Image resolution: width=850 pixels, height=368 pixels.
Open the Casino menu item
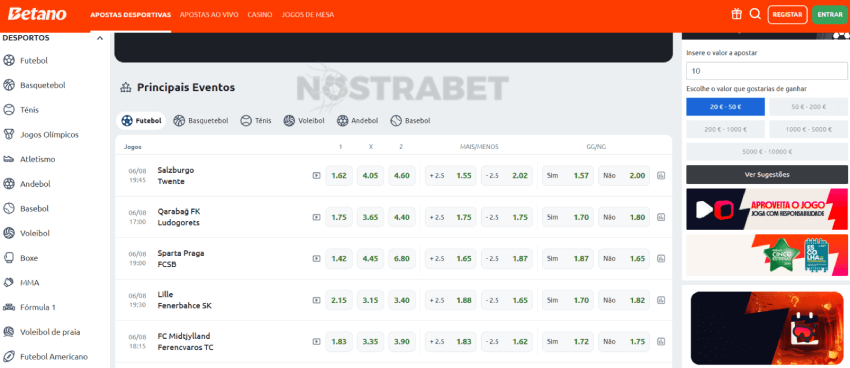pyautogui.click(x=260, y=15)
